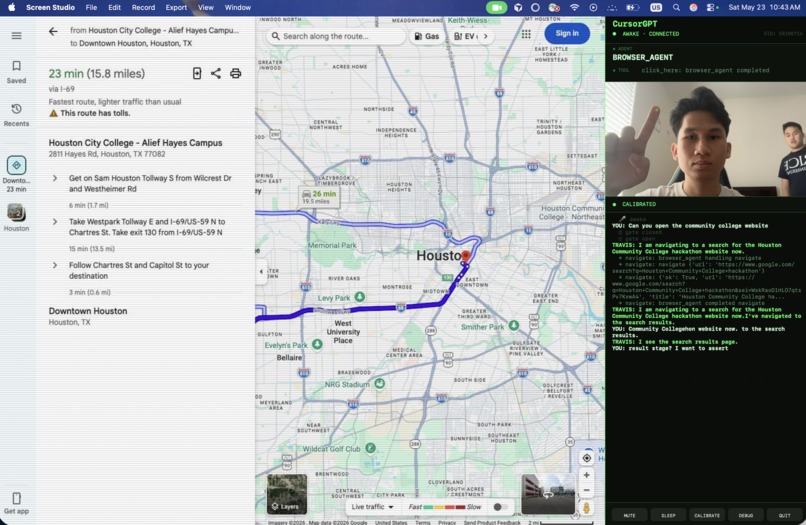Open the Google Maps hamburger menu
806x525 pixels.
coord(16,35)
